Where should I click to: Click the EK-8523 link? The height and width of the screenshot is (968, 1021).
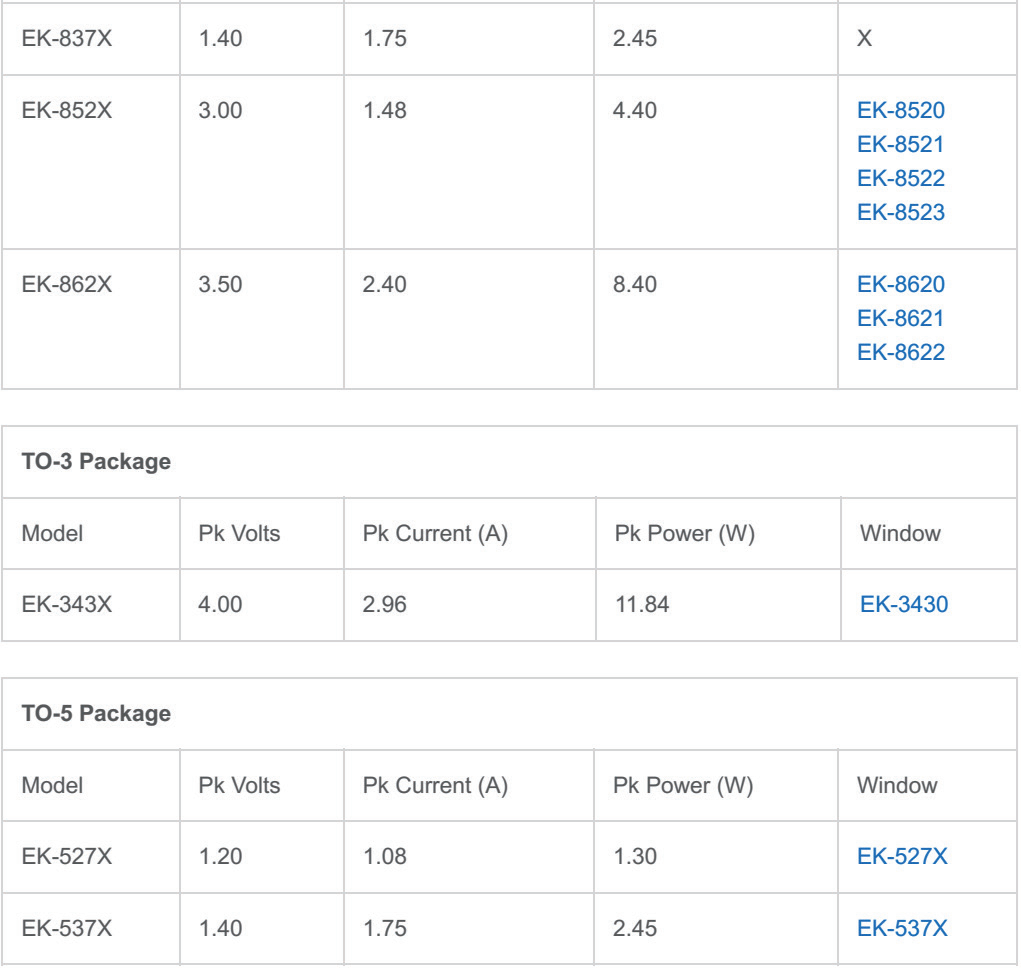(x=901, y=212)
